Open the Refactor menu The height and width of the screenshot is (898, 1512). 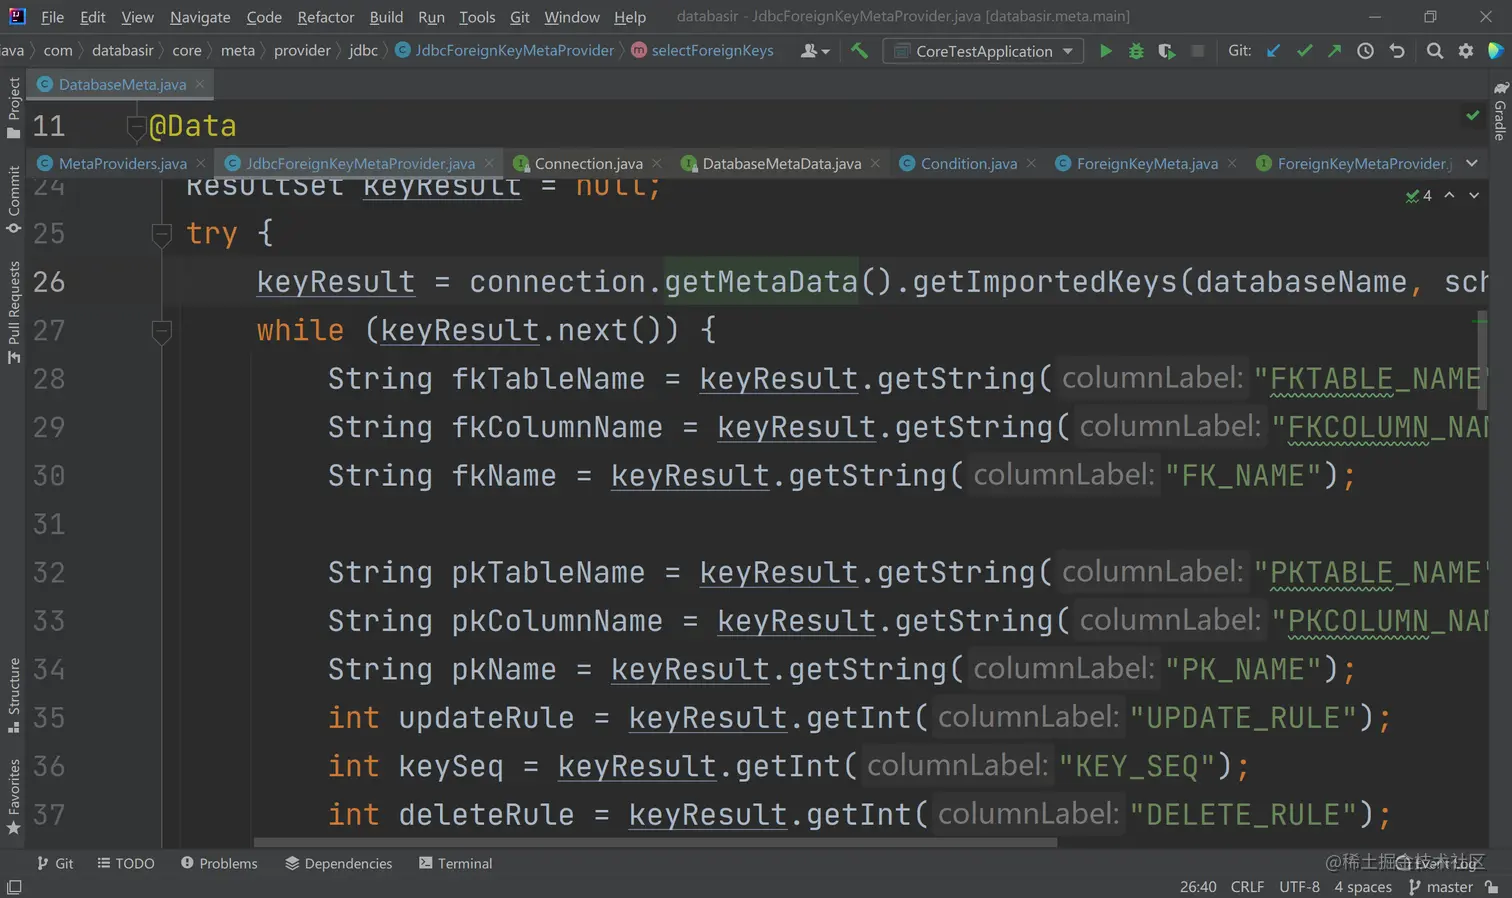(326, 17)
